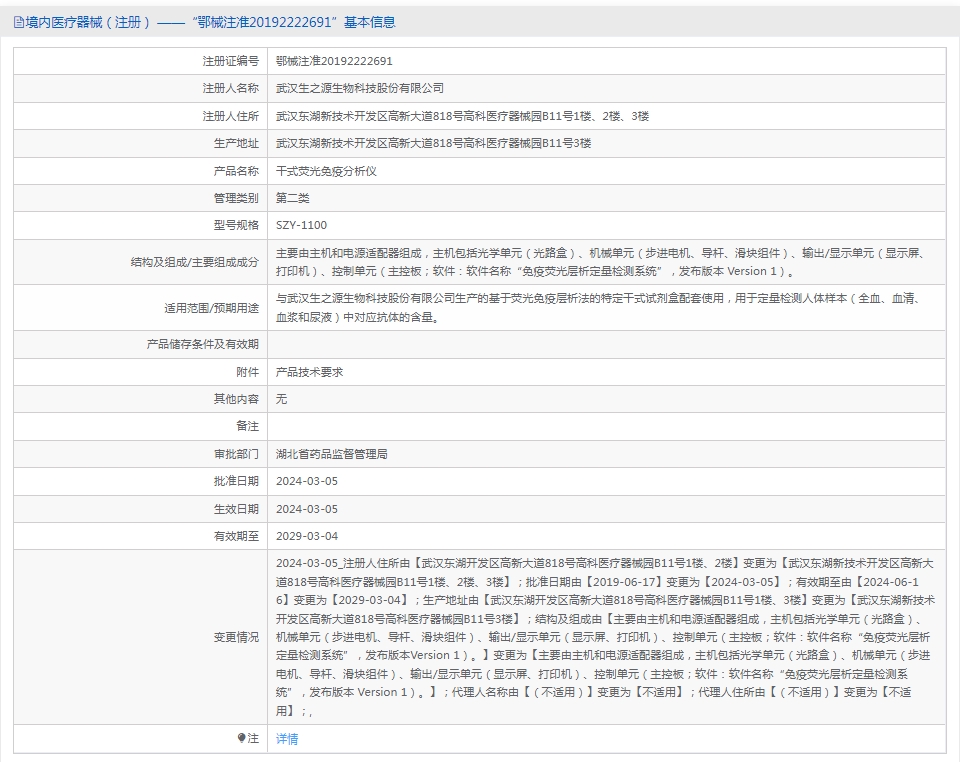The width and height of the screenshot is (960, 762).
Task: Click the 结构及组成/主要组成成分 label
Action: pyautogui.click(x=195, y=262)
